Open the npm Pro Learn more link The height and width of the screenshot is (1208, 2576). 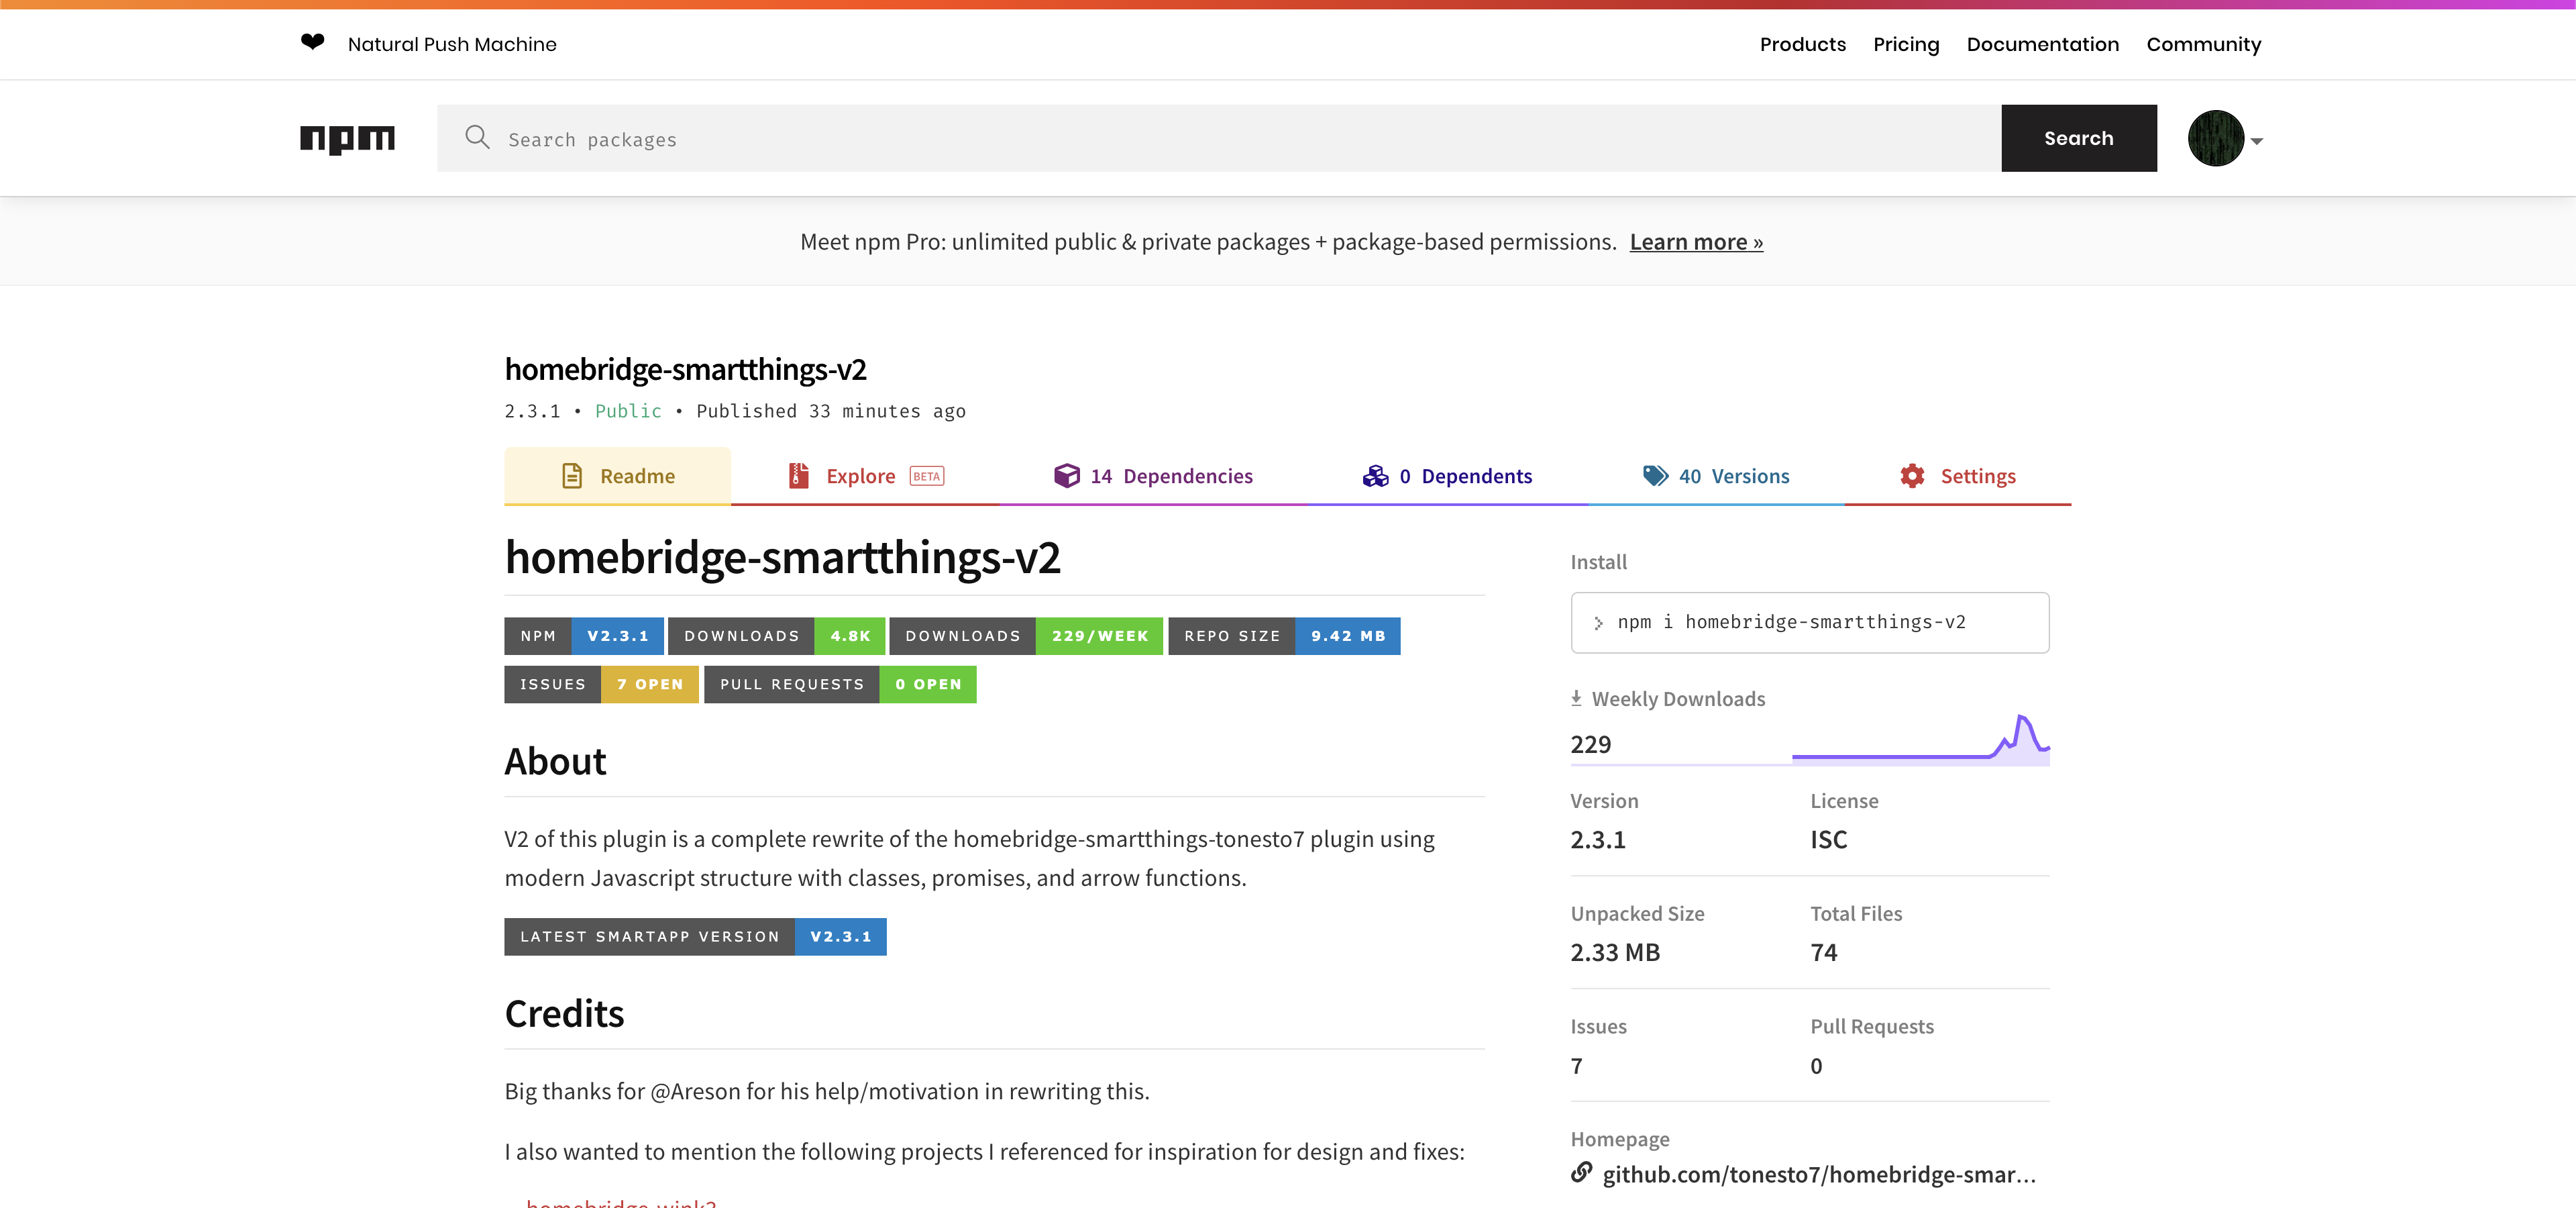pyautogui.click(x=1695, y=241)
